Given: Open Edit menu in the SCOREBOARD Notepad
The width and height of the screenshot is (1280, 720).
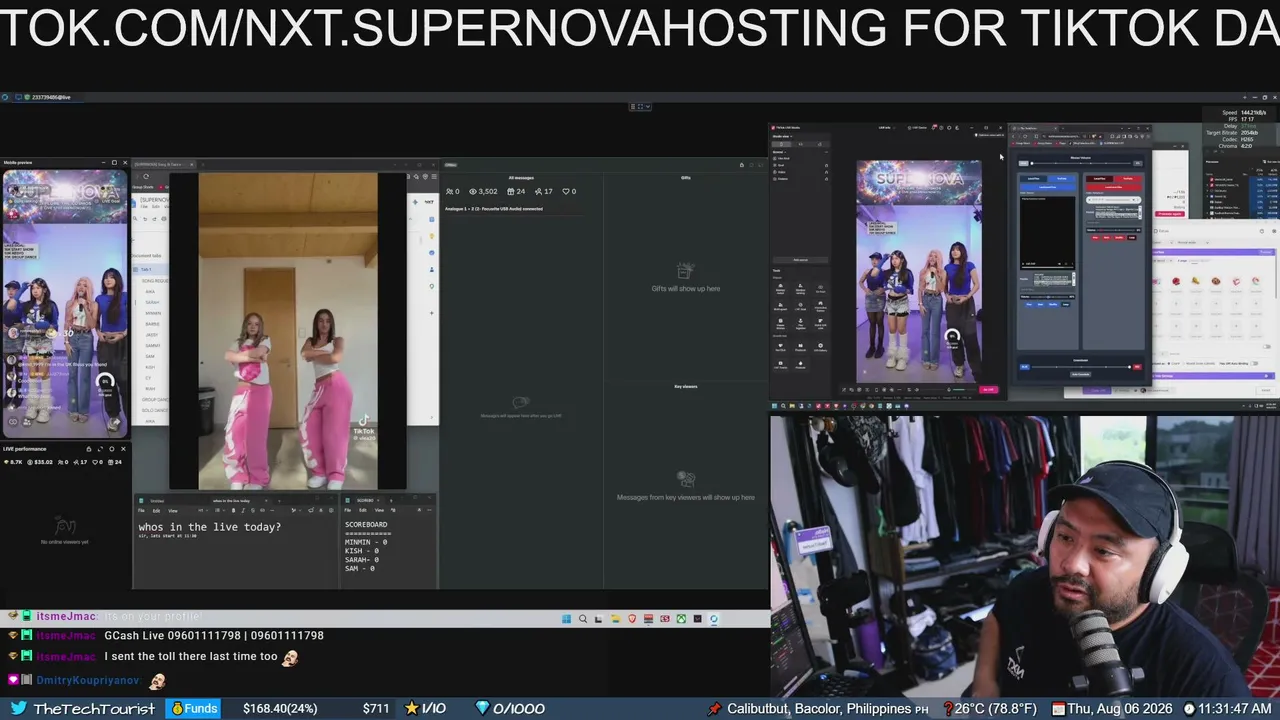Looking at the screenshot, I should (363, 510).
